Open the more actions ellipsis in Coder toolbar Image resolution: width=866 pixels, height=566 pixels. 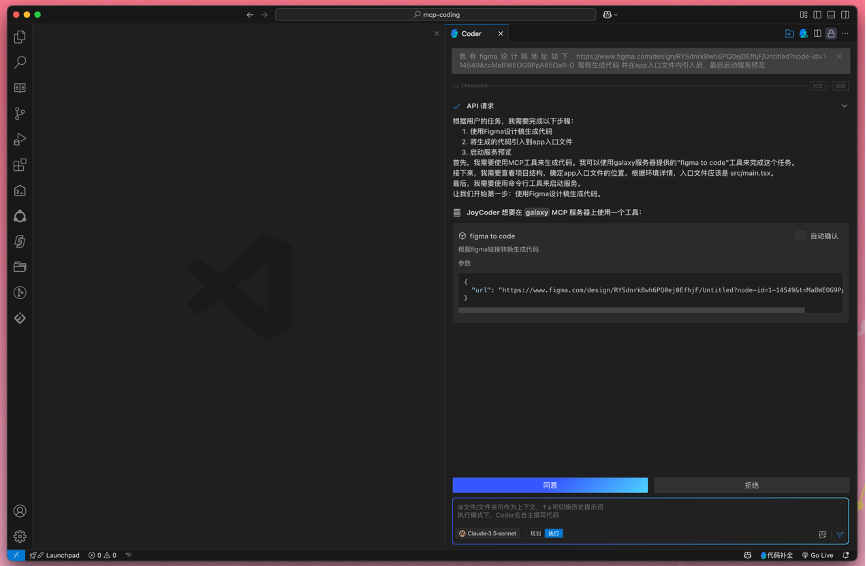click(845, 34)
